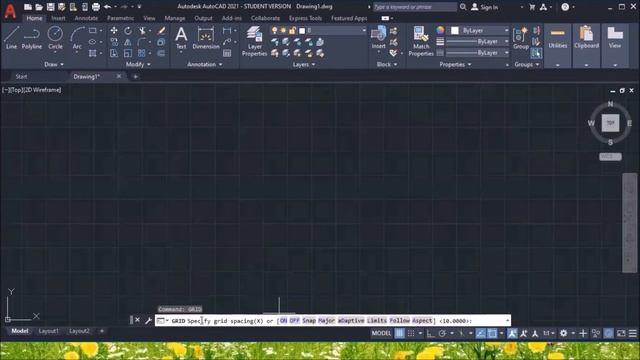
Task: Click the MODEL status bar button
Action: tap(381, 333)
